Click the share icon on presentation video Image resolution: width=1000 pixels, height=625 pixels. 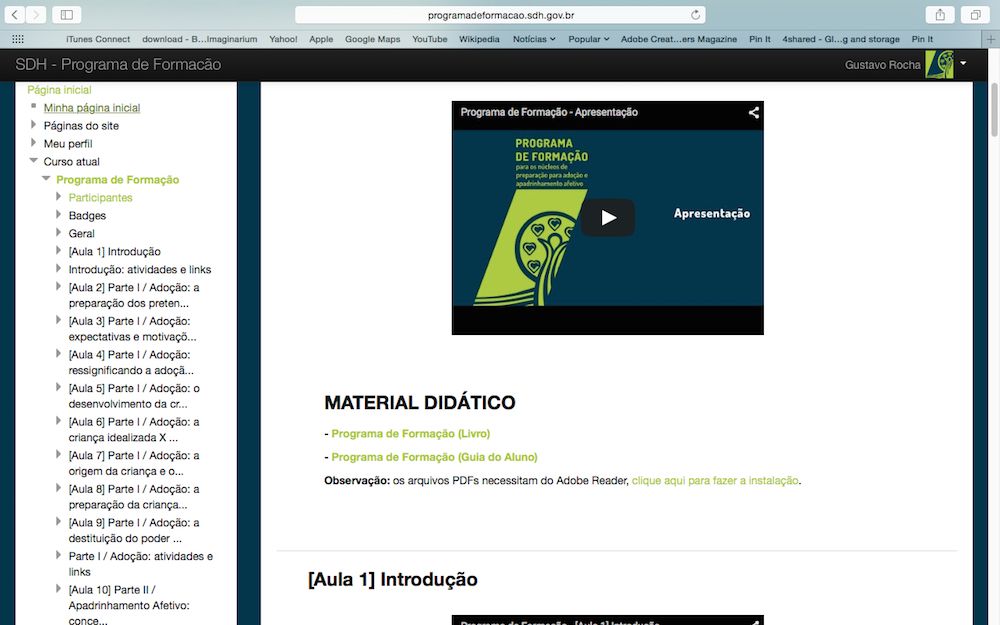(754, 112)
